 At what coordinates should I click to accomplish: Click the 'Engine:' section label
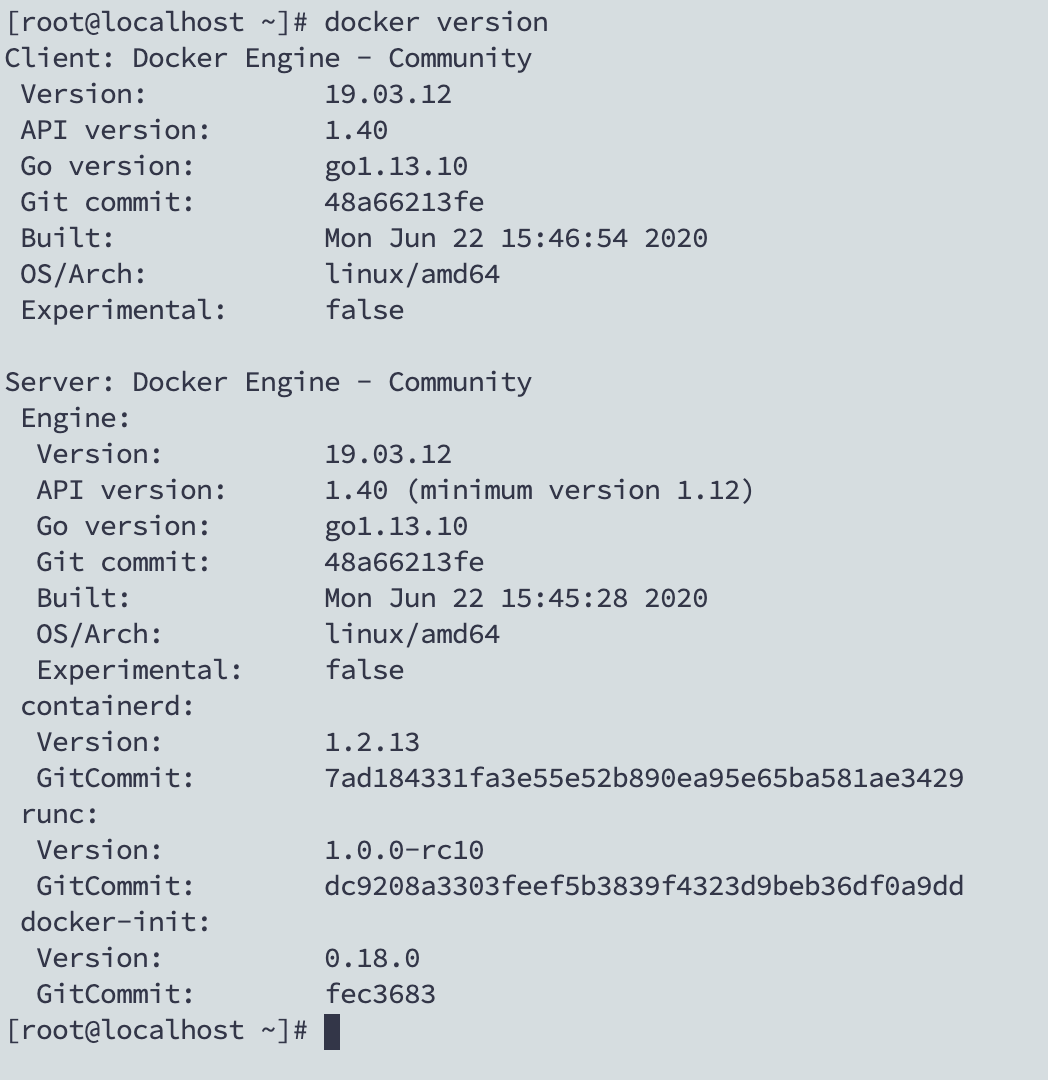[x=76, y=418]
